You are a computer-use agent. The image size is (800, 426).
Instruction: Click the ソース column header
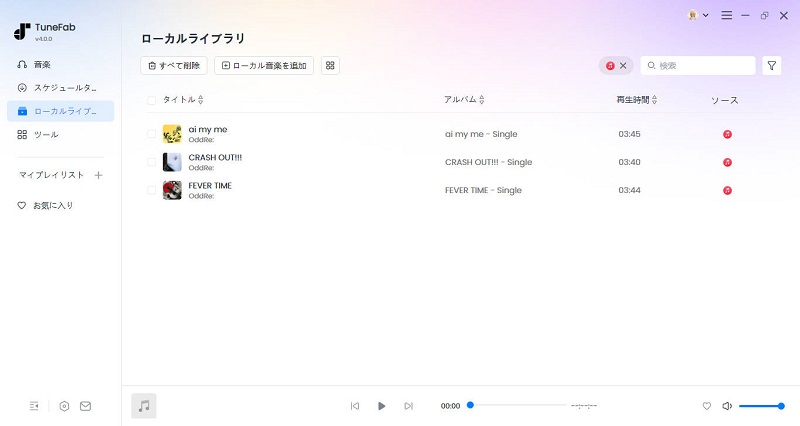724,101
